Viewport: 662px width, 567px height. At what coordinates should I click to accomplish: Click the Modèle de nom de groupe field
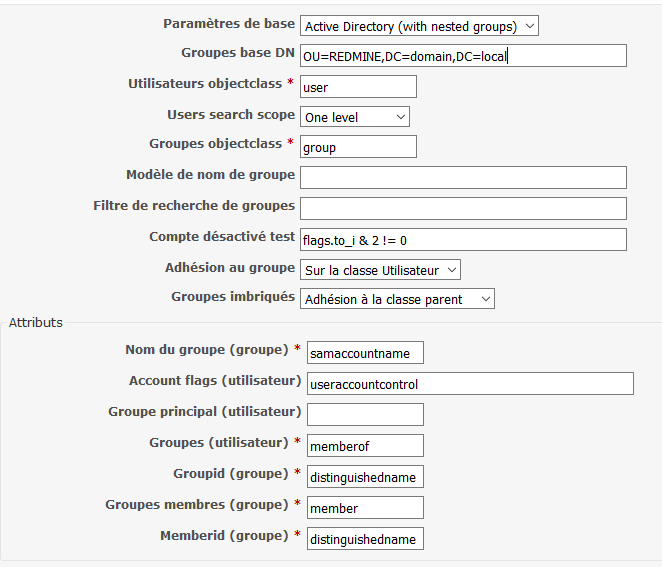point(463,177)
